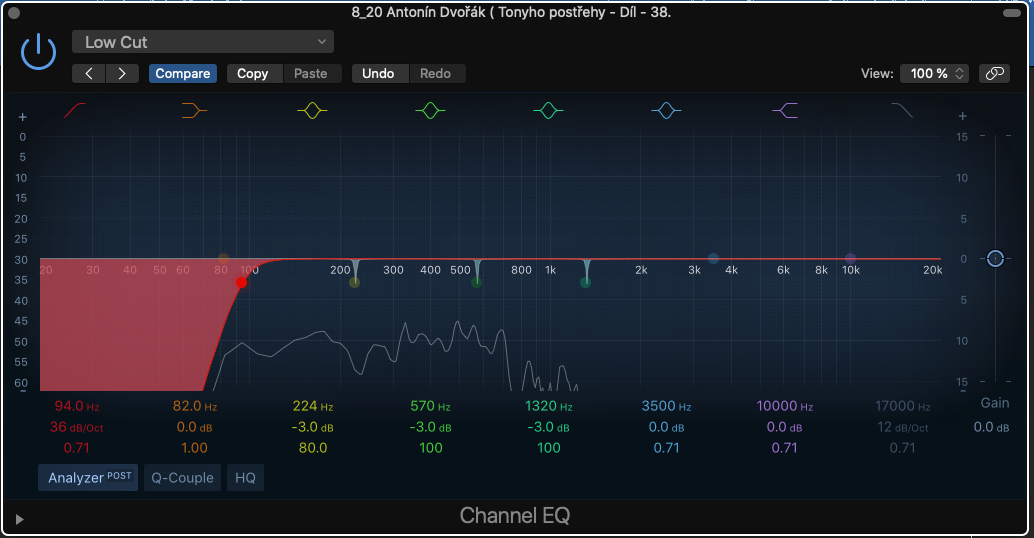Go to the previous preset arrow
The width and height of the screenshot is (1034, 538).
point(89,73)
